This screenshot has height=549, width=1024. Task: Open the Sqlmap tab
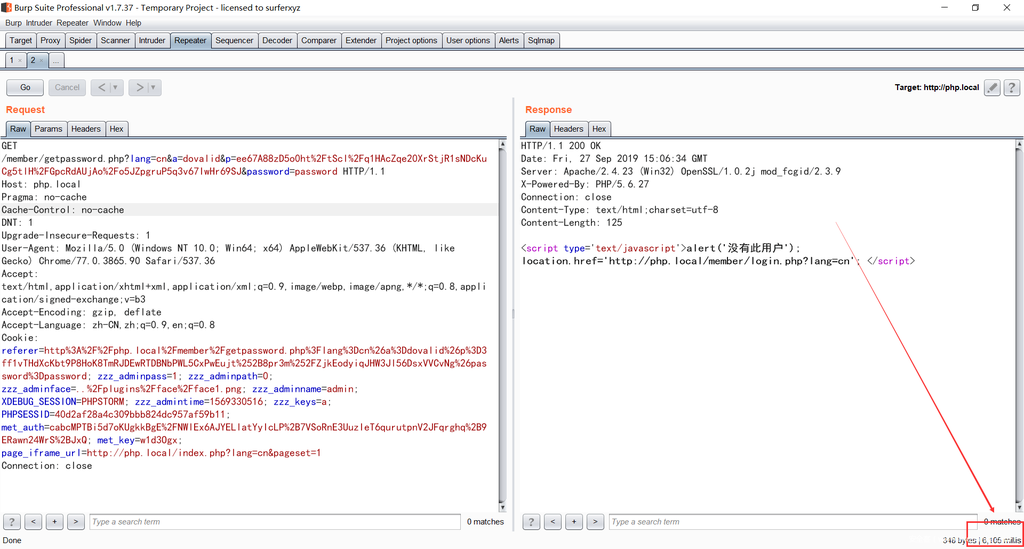(x=541, y=40)
